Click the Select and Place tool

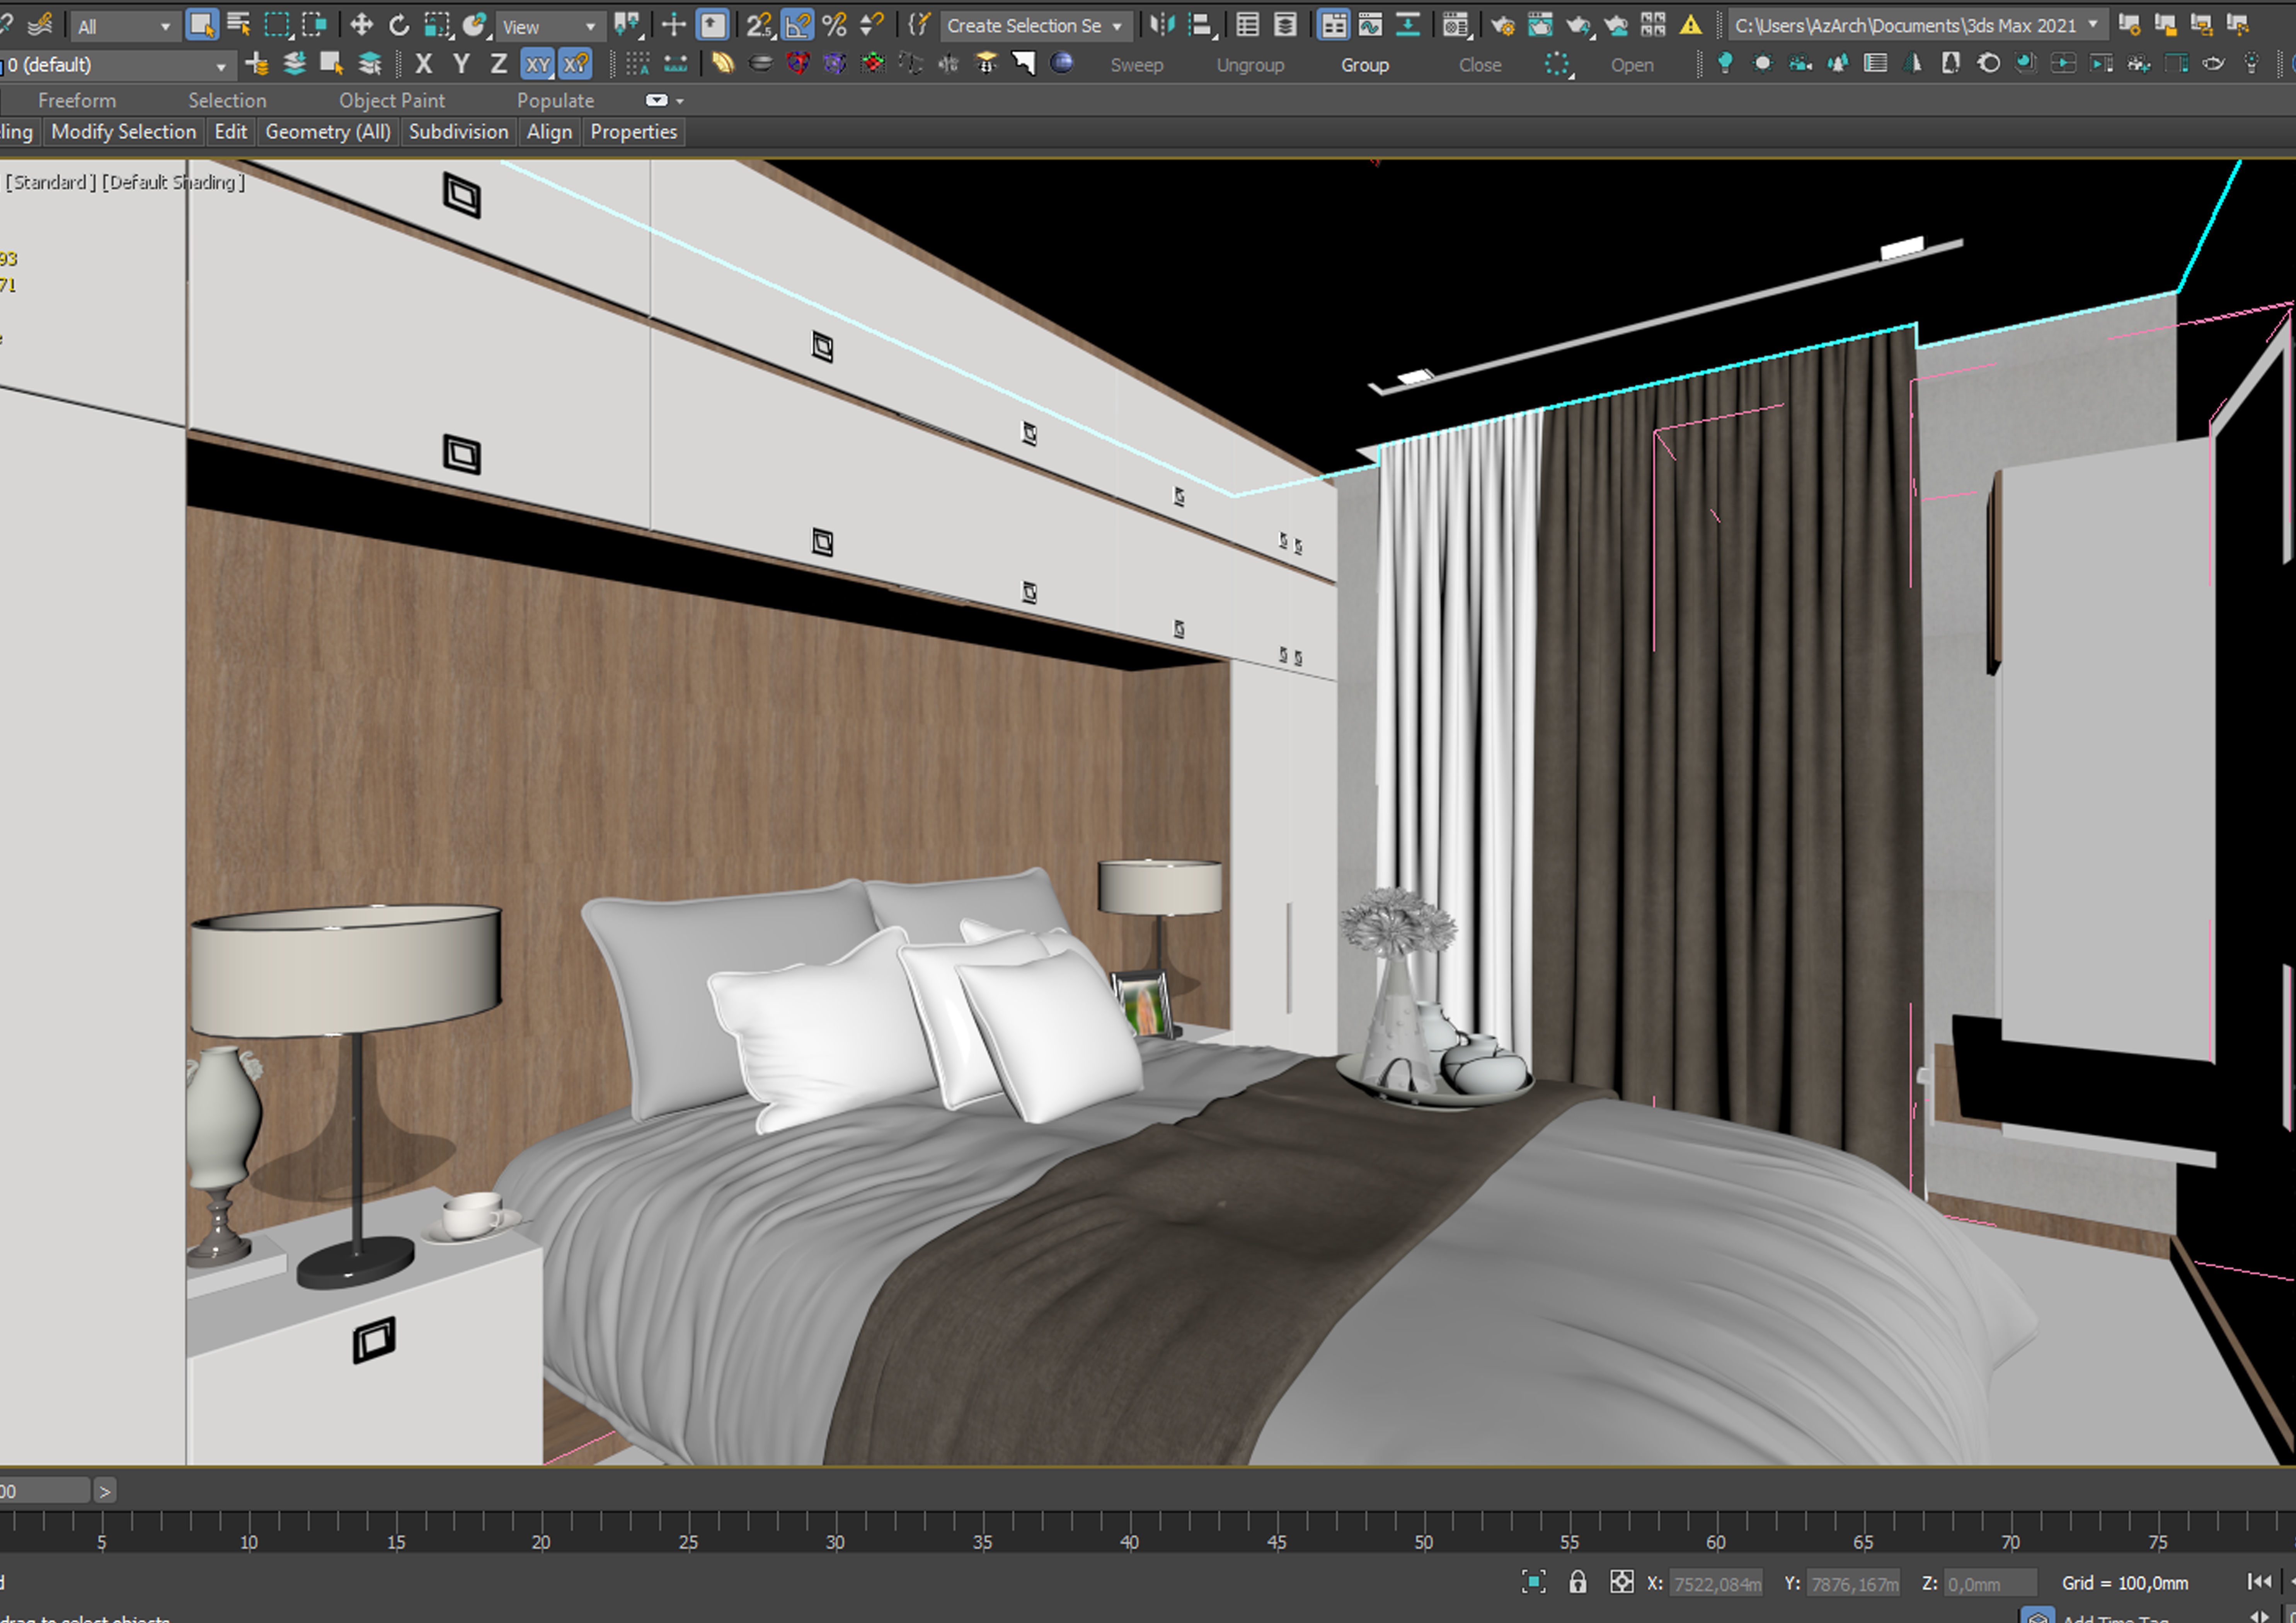(x=475, y=25)
